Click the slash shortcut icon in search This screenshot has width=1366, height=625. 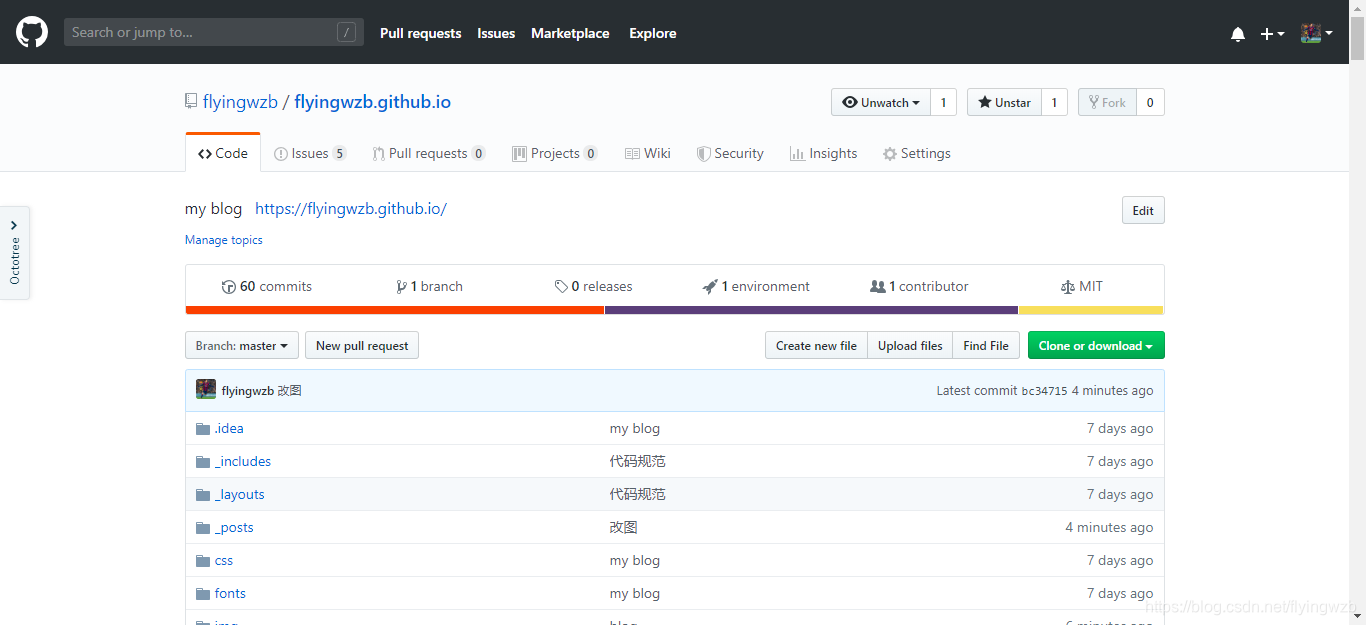coord(347,32)
